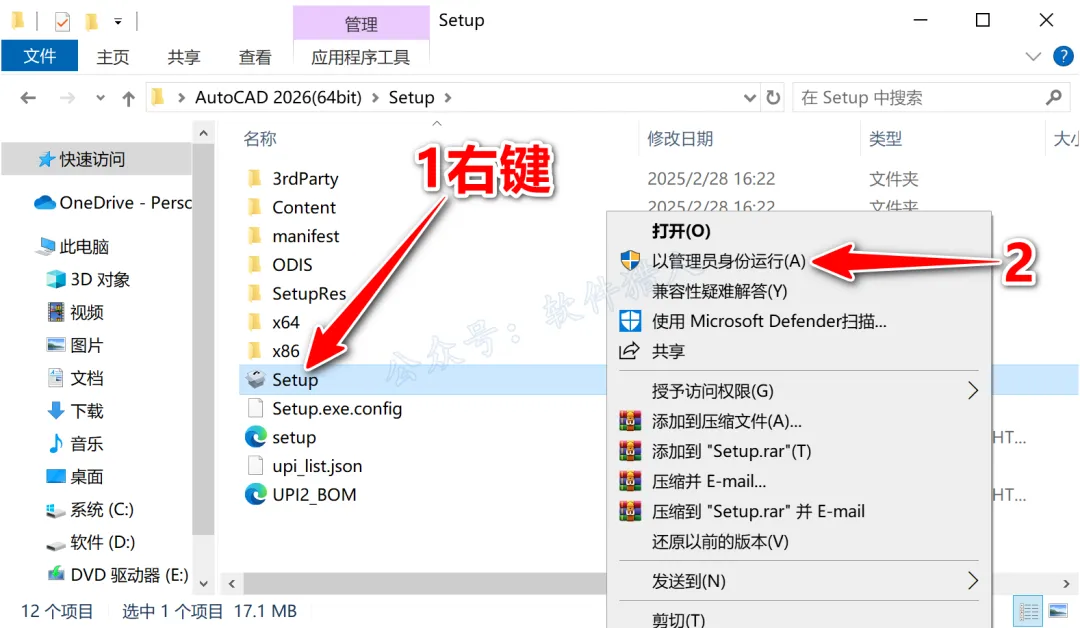
Task: Click the Quick Access toolbar properties checkmark icon
Action: [62, 22]
